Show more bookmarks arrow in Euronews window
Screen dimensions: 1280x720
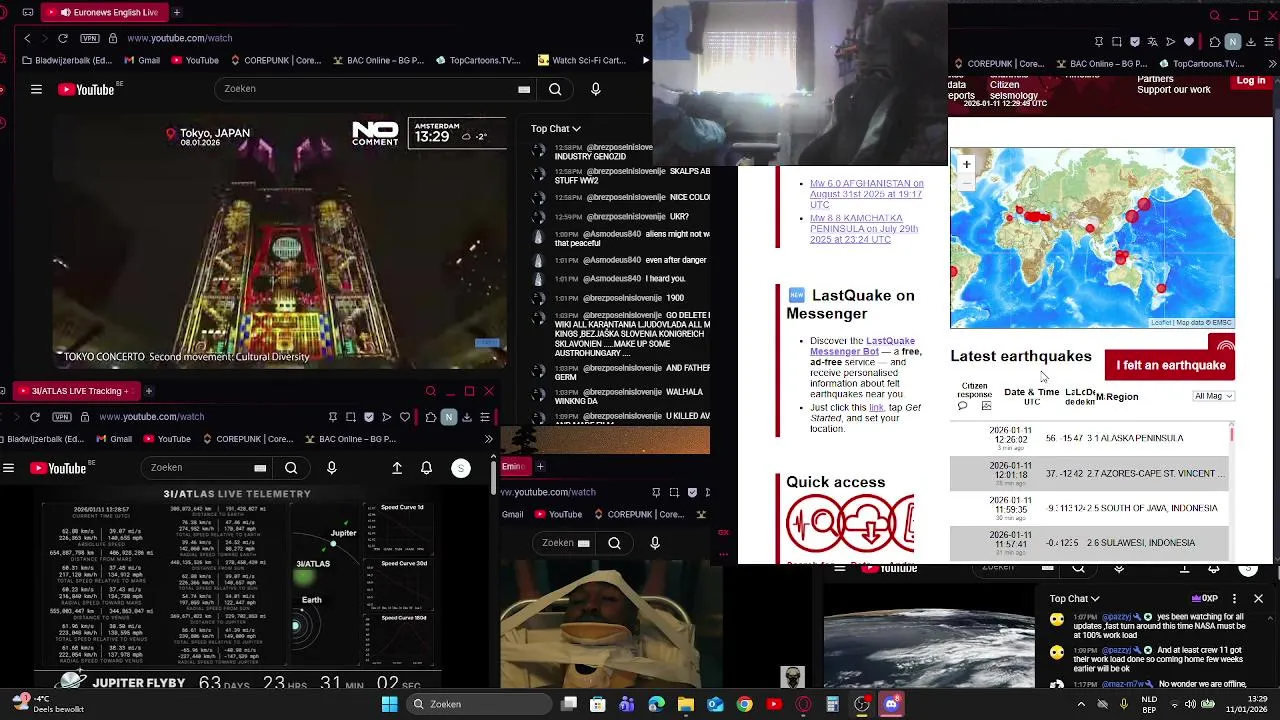[645, 60]
